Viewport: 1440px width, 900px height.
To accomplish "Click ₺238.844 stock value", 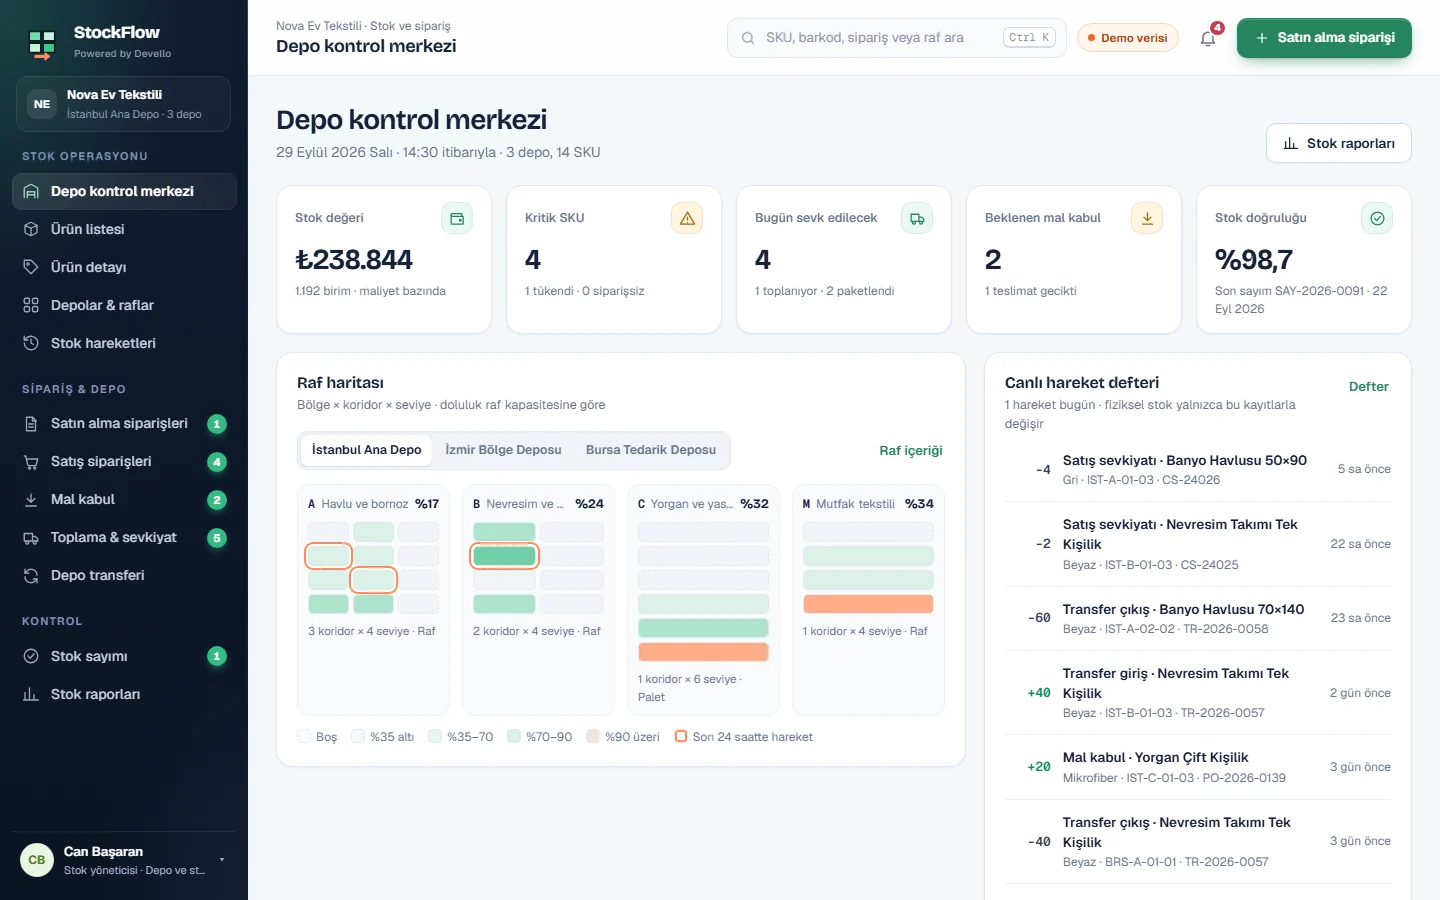I will pyautogui.click(x=354, y=260).
